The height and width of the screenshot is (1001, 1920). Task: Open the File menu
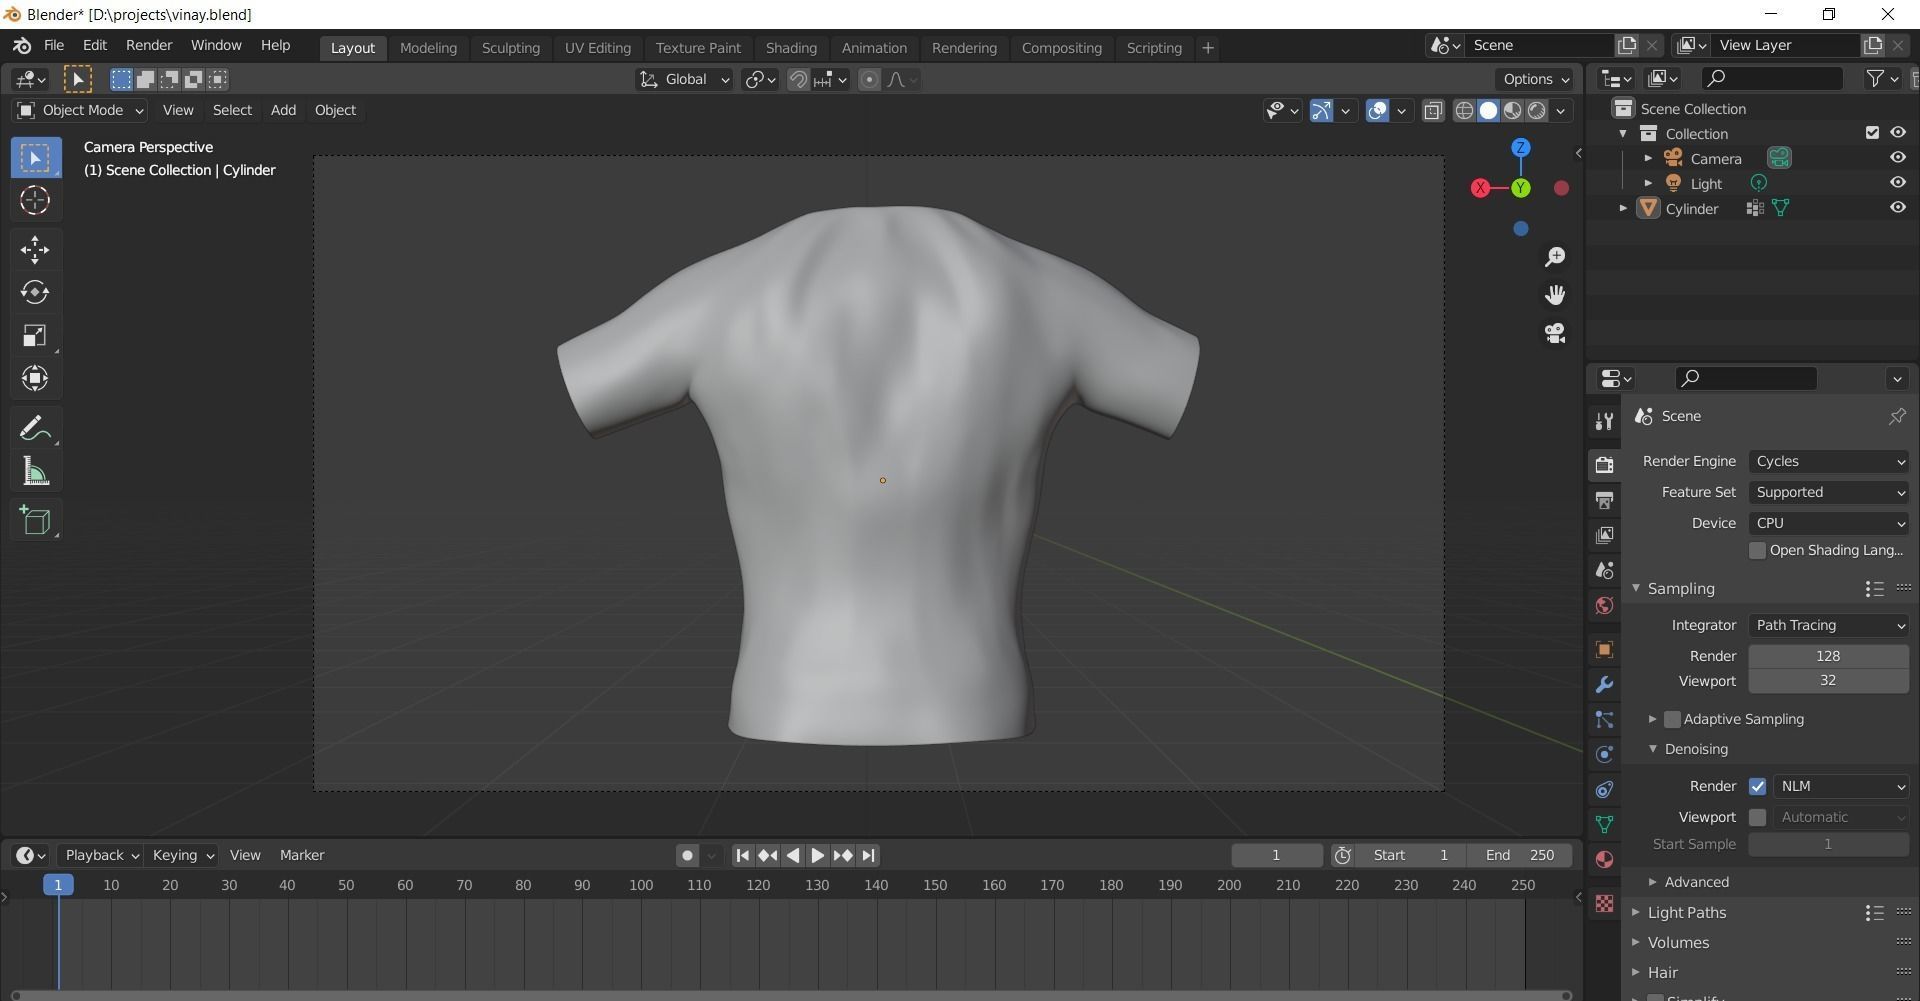click(54, 46)
